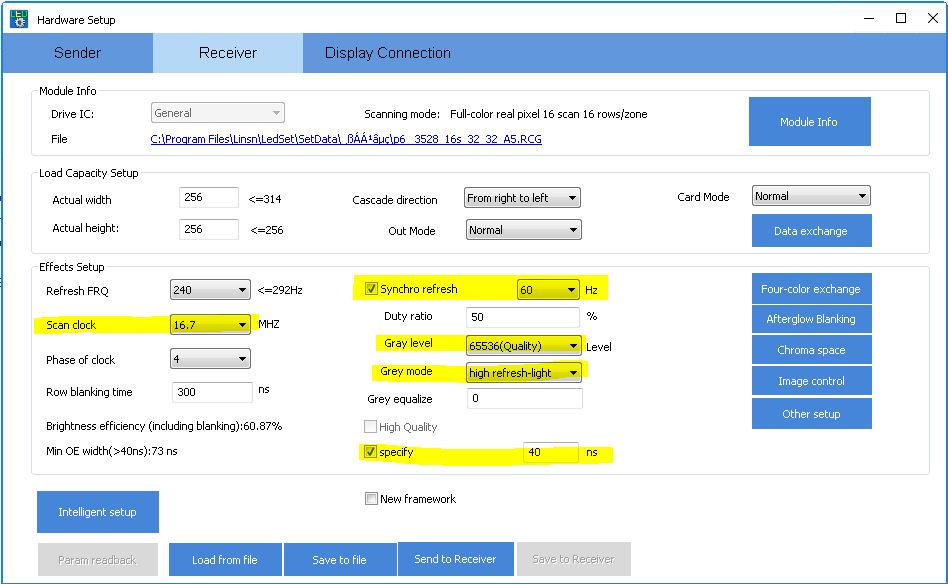The width and height of the screenshot is (948, 584).
Task: Open the Cascade direction dropdown
Action: 522,198
